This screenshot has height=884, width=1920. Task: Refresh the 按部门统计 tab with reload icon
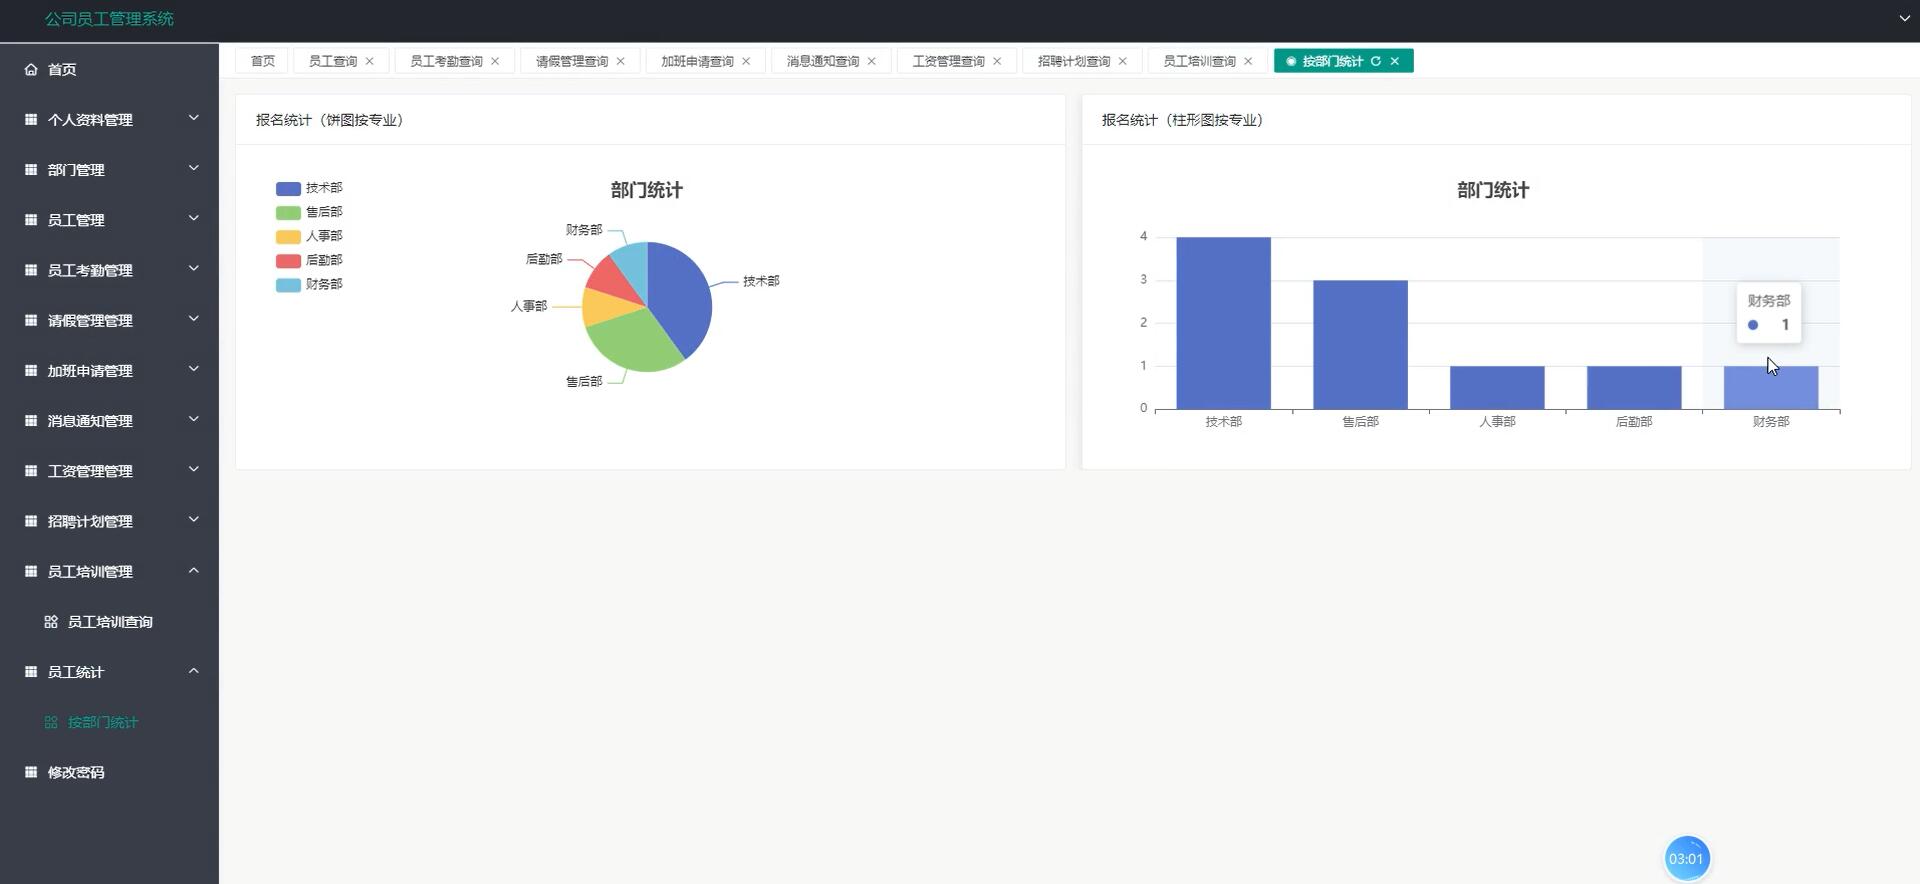pyautogui.click(x=1376, y=61)
